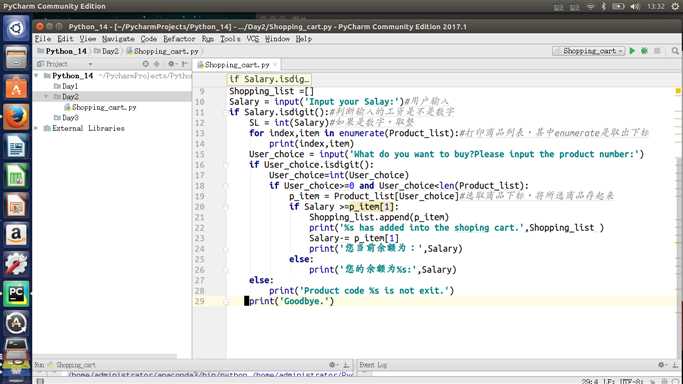
Task: Click Day2 breadcrumb in navigation bar
Action: coord(106,51)
